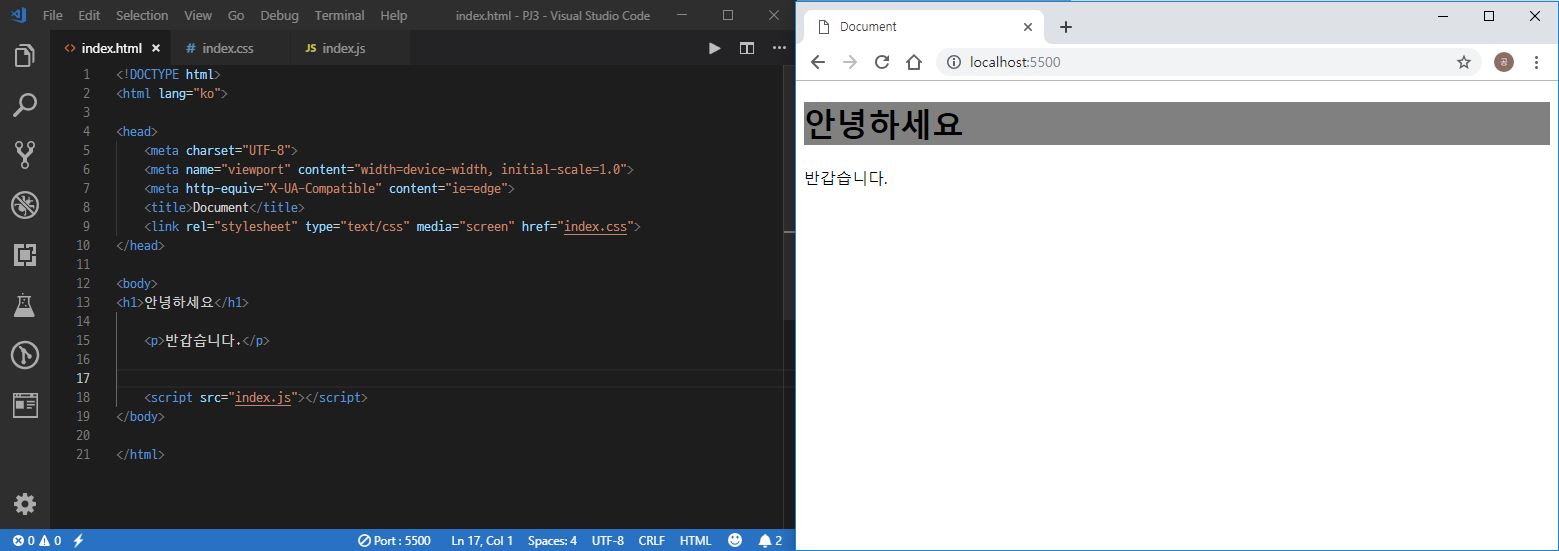Place cursor on the </html> closing tag

(140, 454)
